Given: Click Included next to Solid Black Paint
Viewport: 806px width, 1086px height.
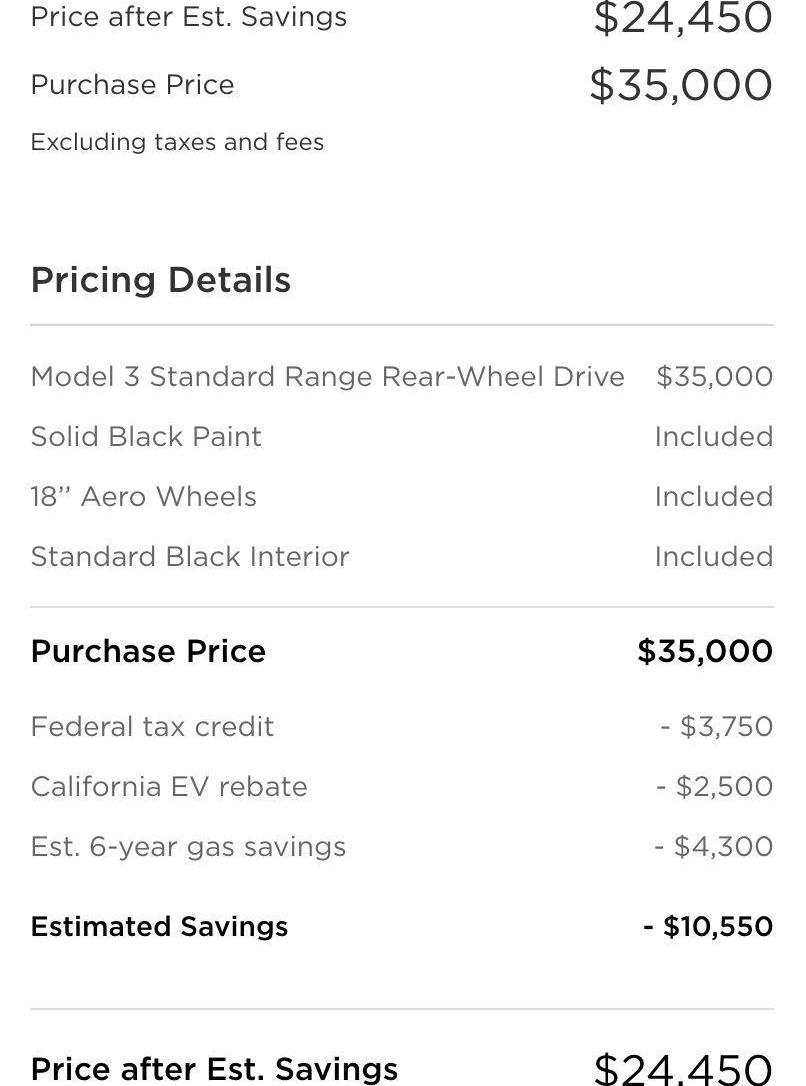Looking at the screenshot, I should [714, 436].
